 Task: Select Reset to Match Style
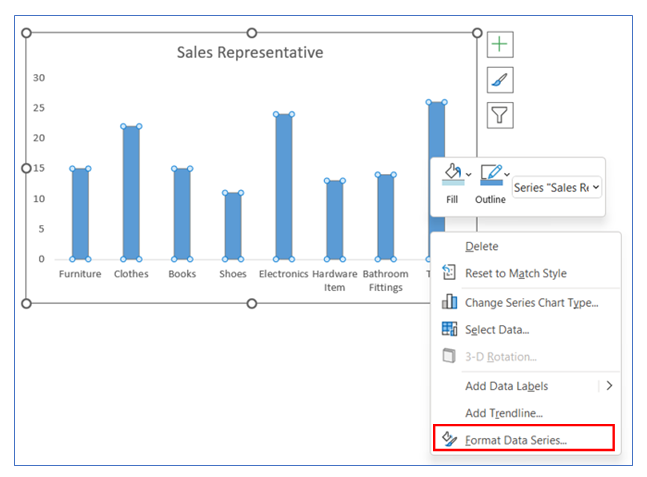click(526, 273)
